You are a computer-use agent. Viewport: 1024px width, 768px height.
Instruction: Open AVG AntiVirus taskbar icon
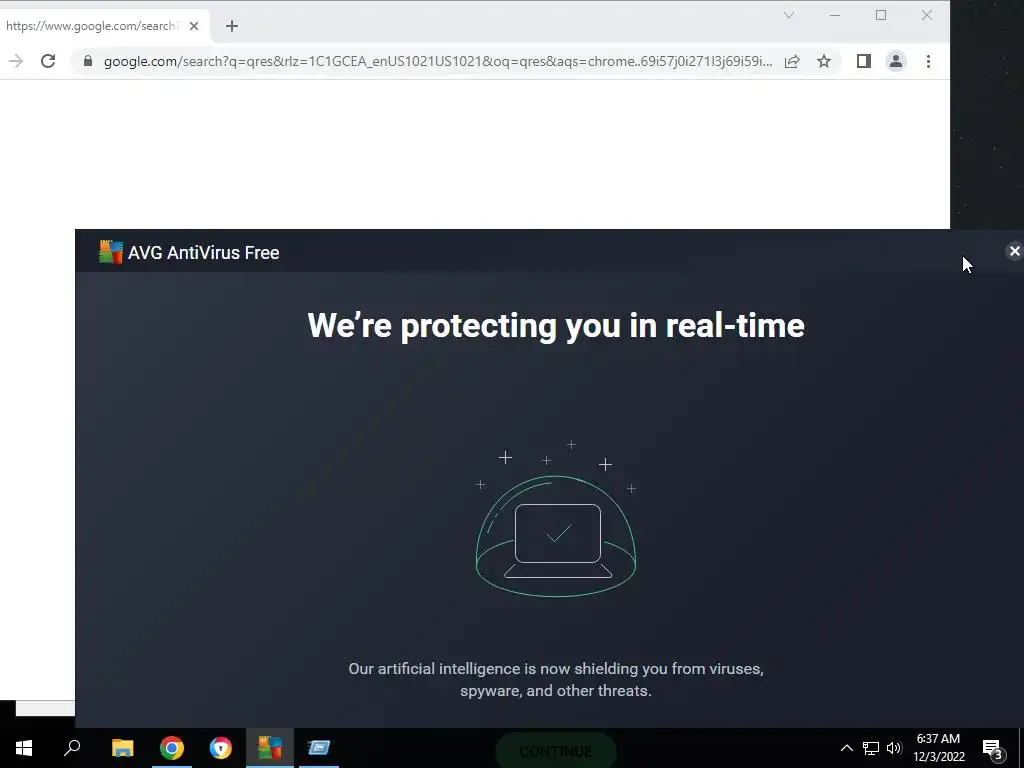click(270, 748)
